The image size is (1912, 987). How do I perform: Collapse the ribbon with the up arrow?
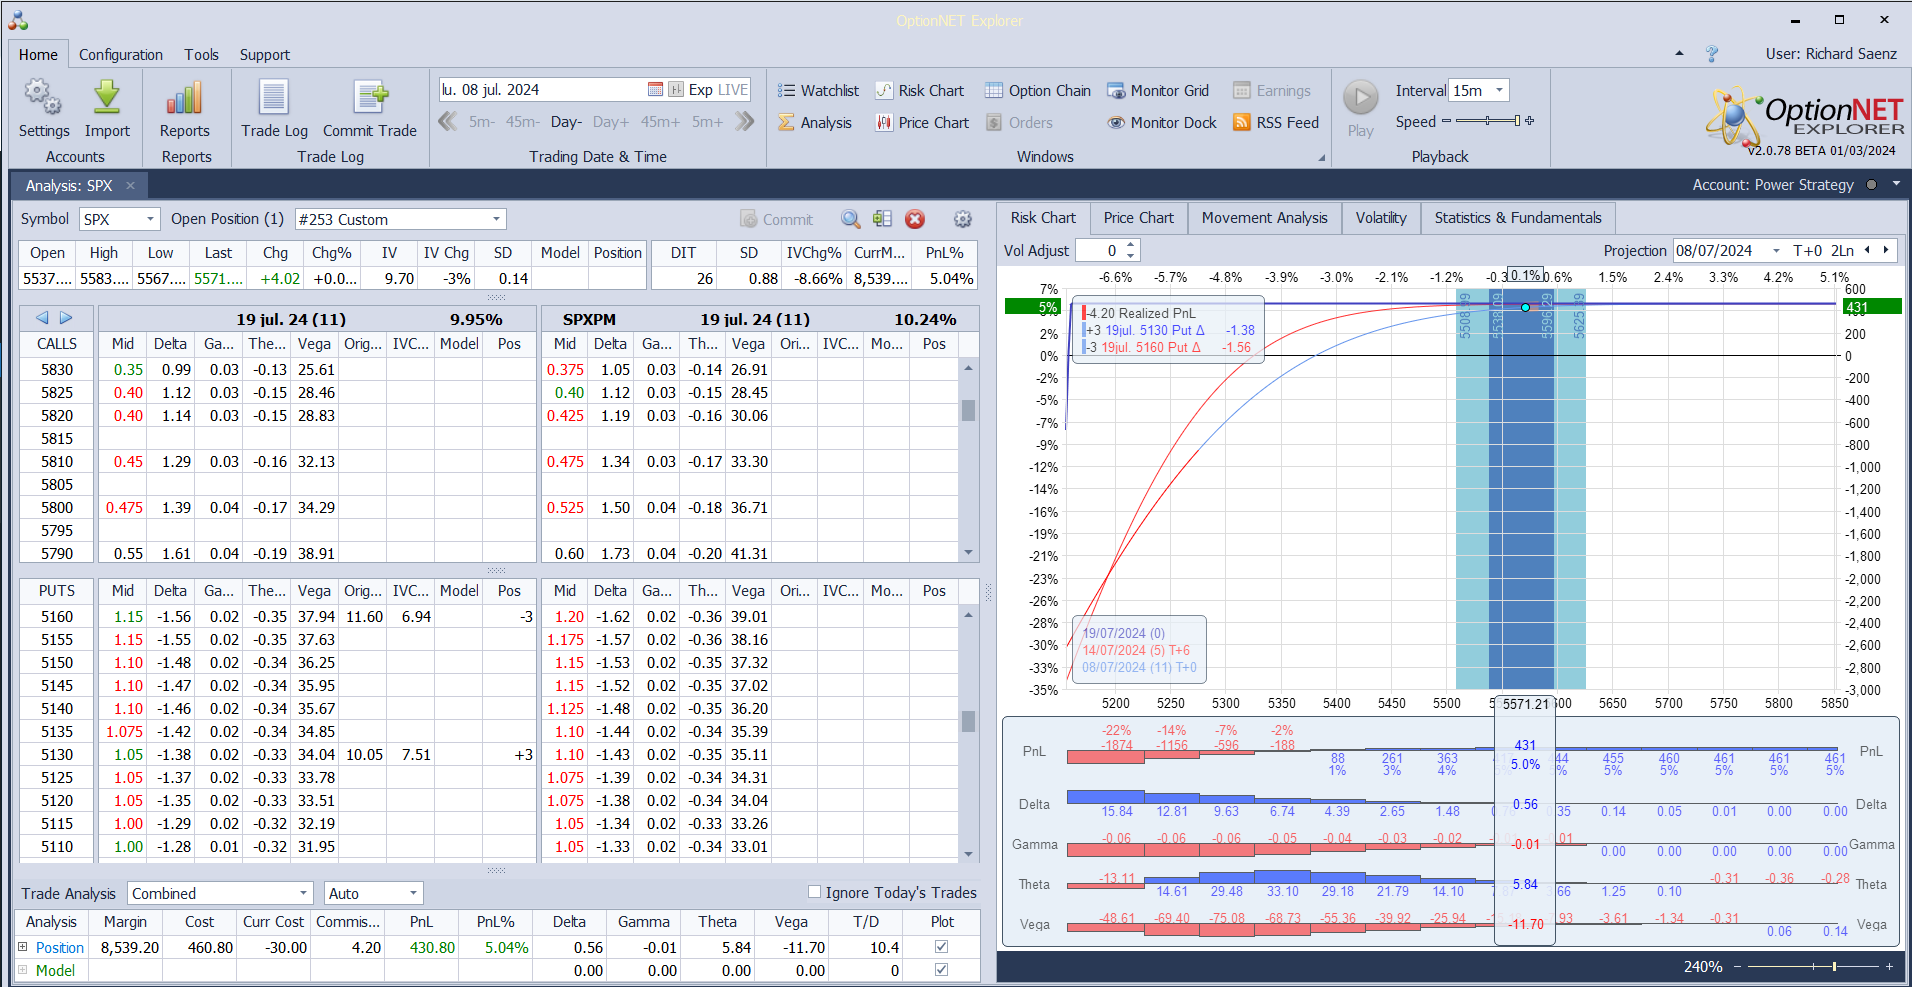coord(1679,54)
